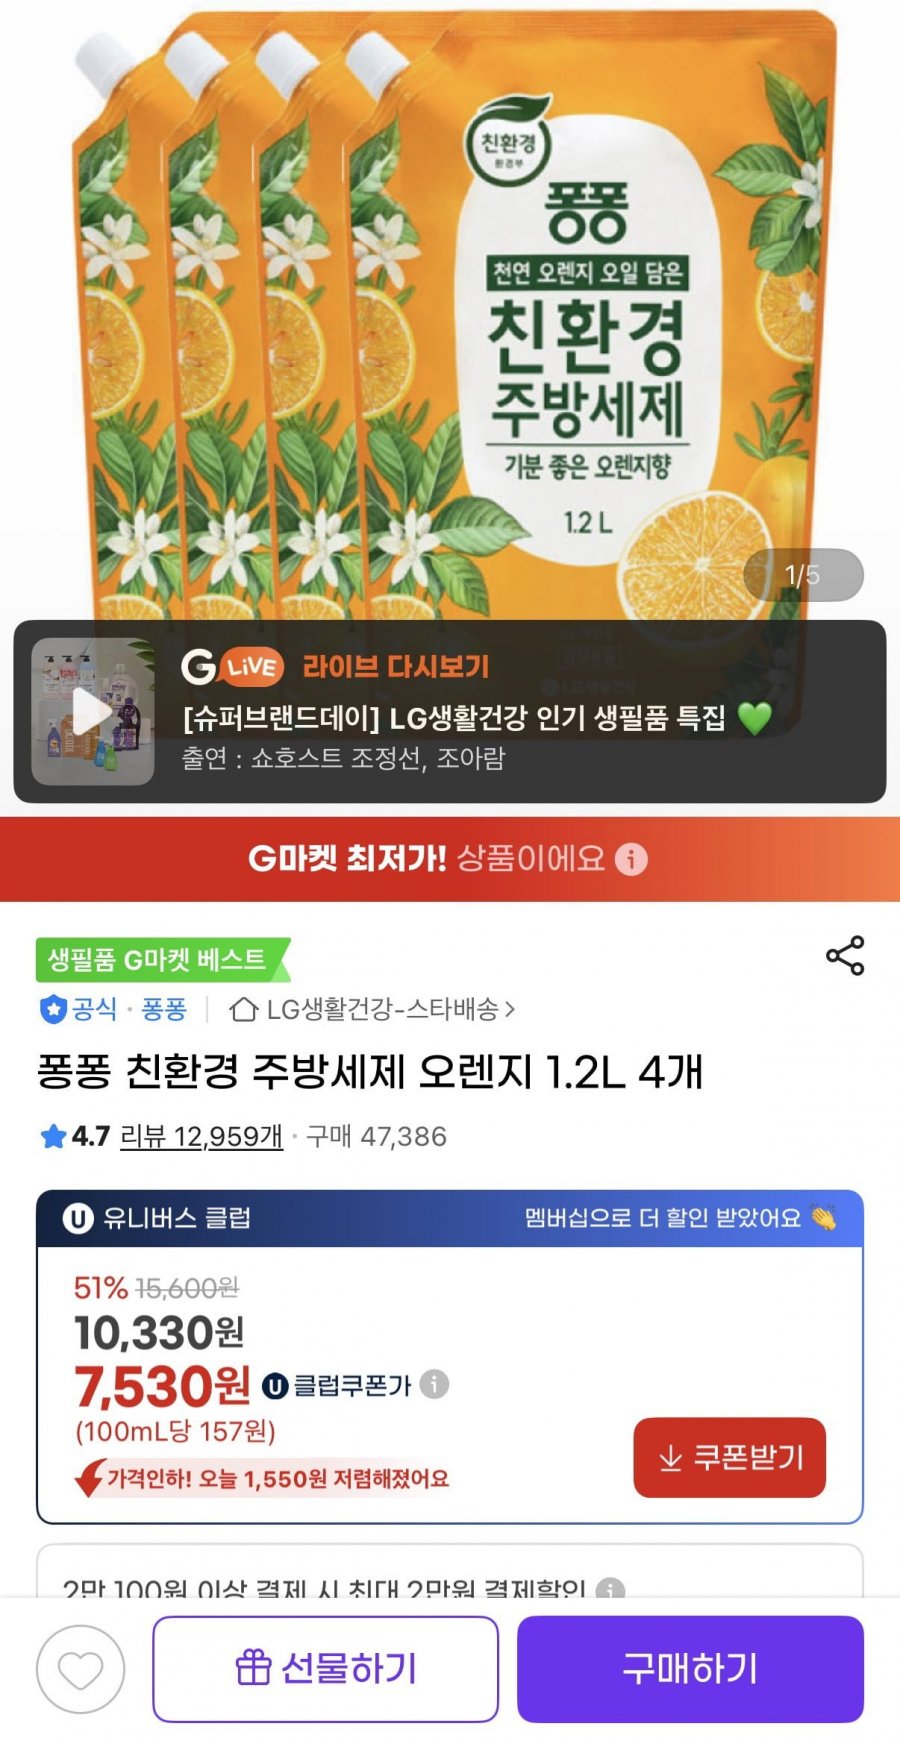
Task: Open info icon beside 클럽쿠폰가
Action: (x=434, y=1384)
